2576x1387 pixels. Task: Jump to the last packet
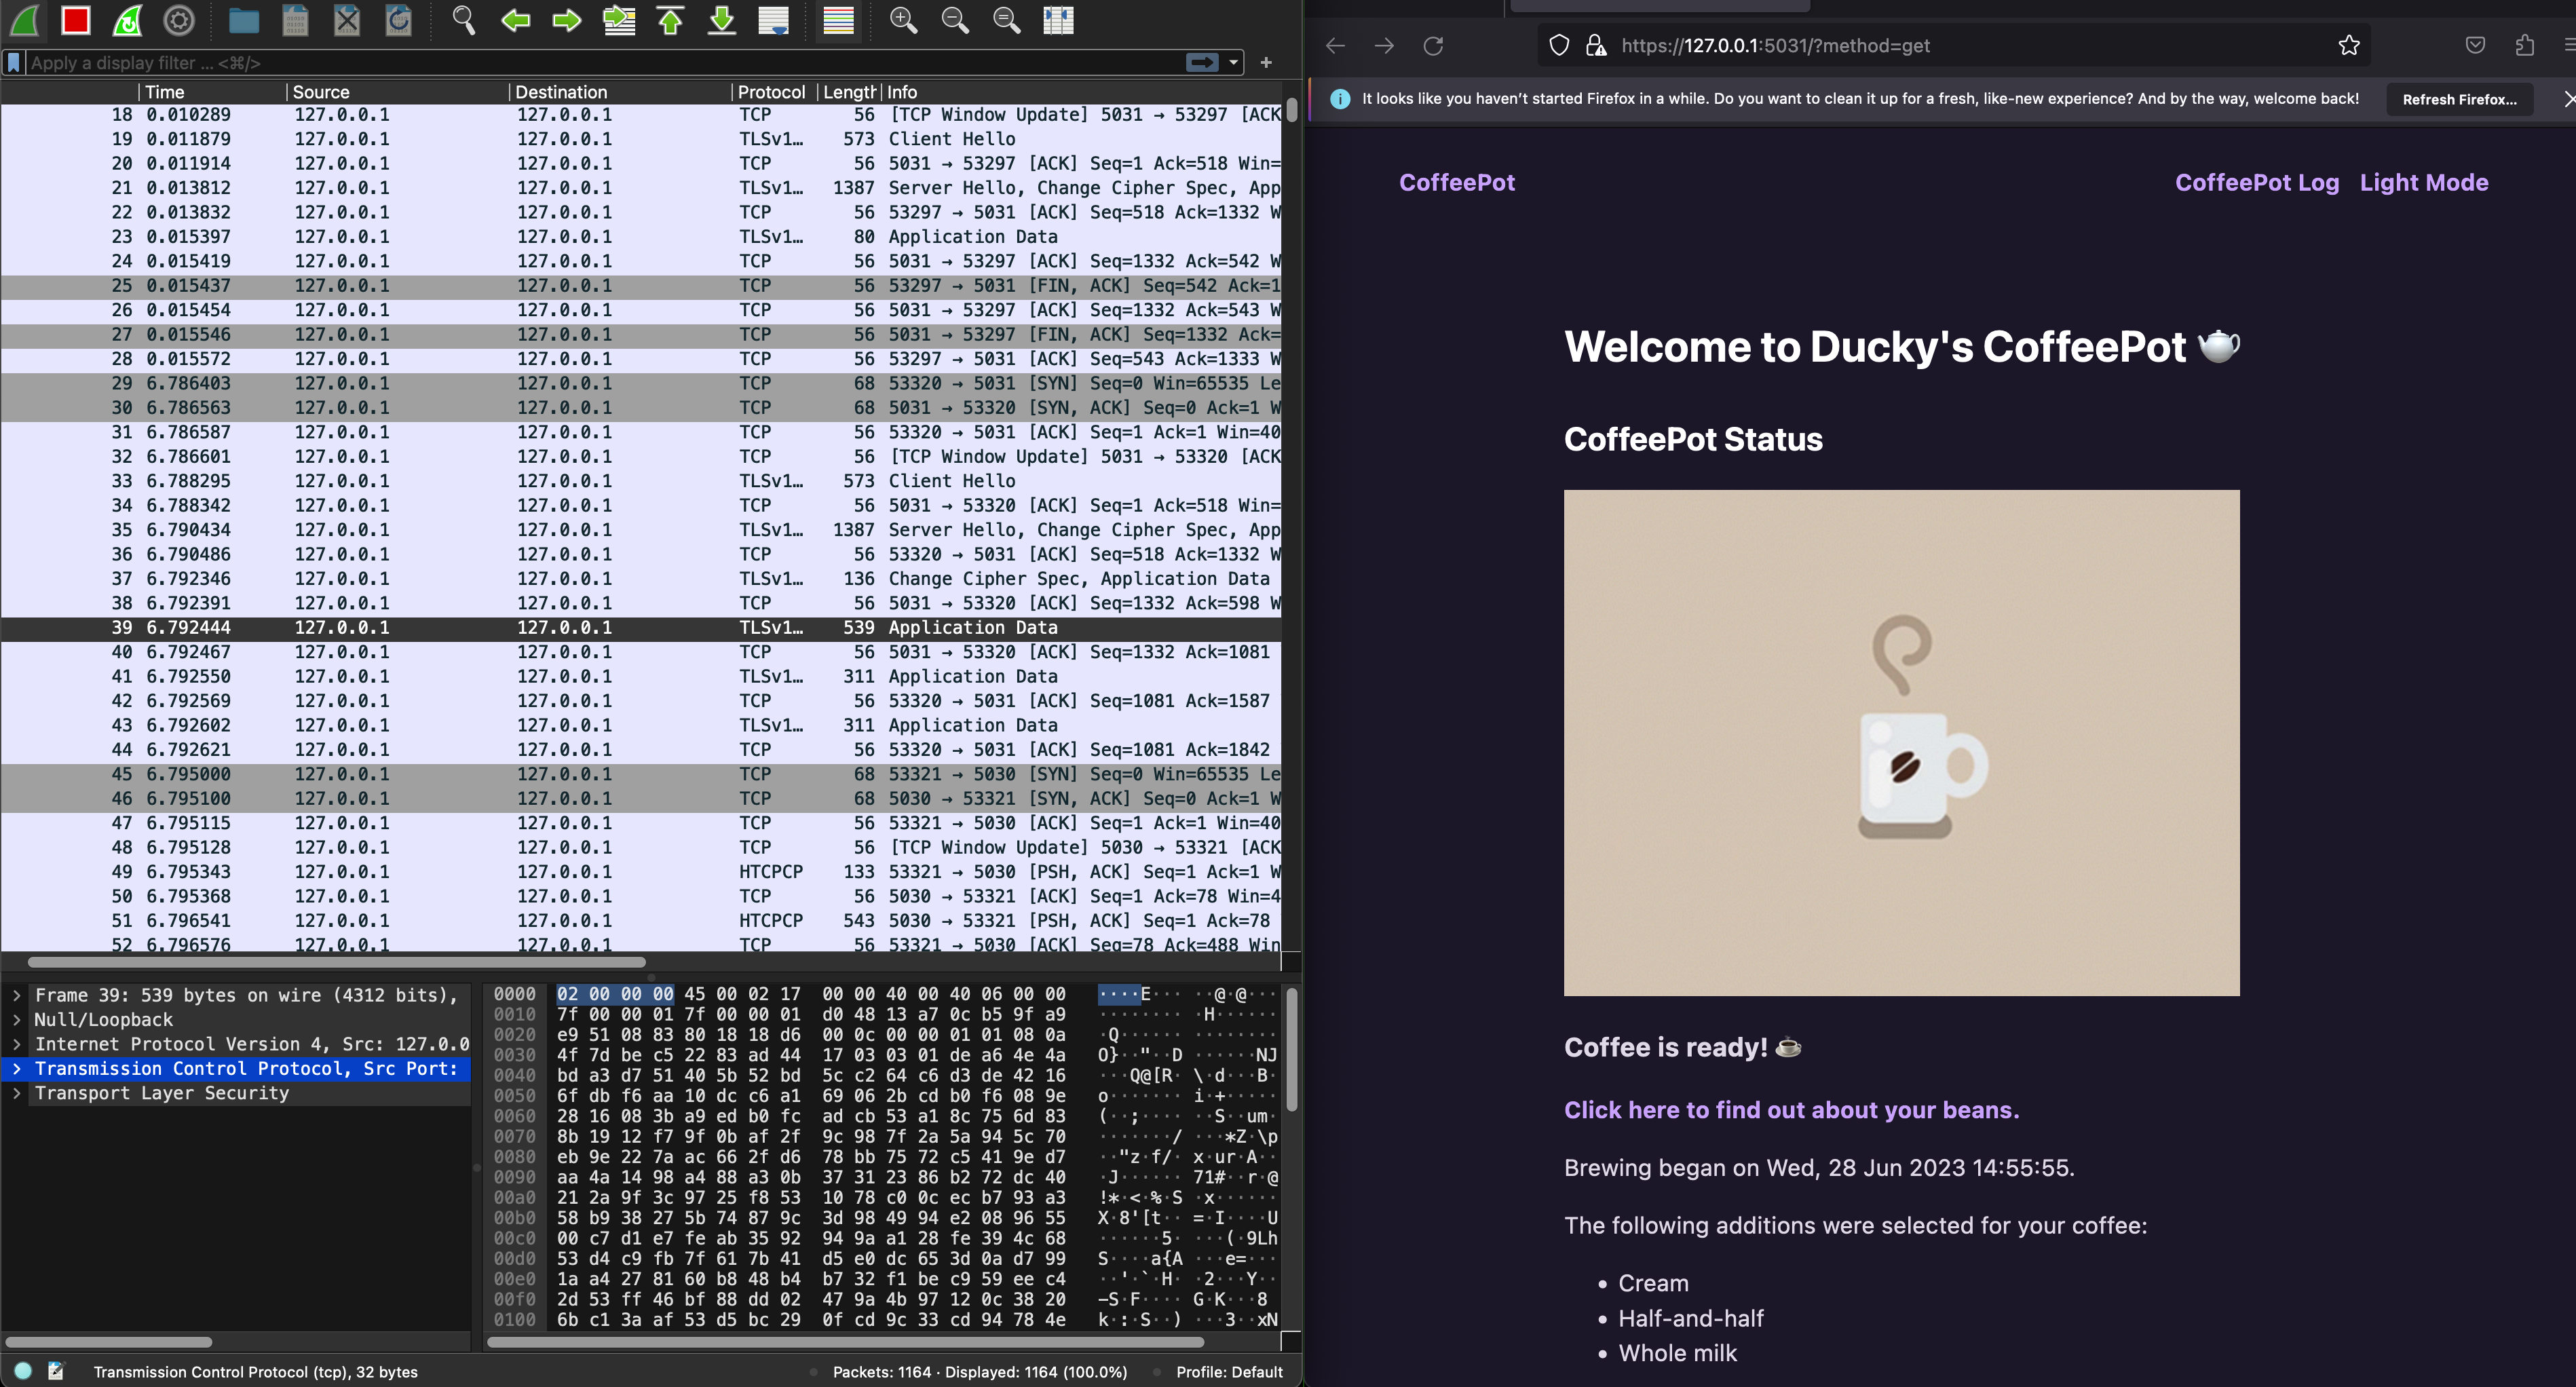(722, 20)
